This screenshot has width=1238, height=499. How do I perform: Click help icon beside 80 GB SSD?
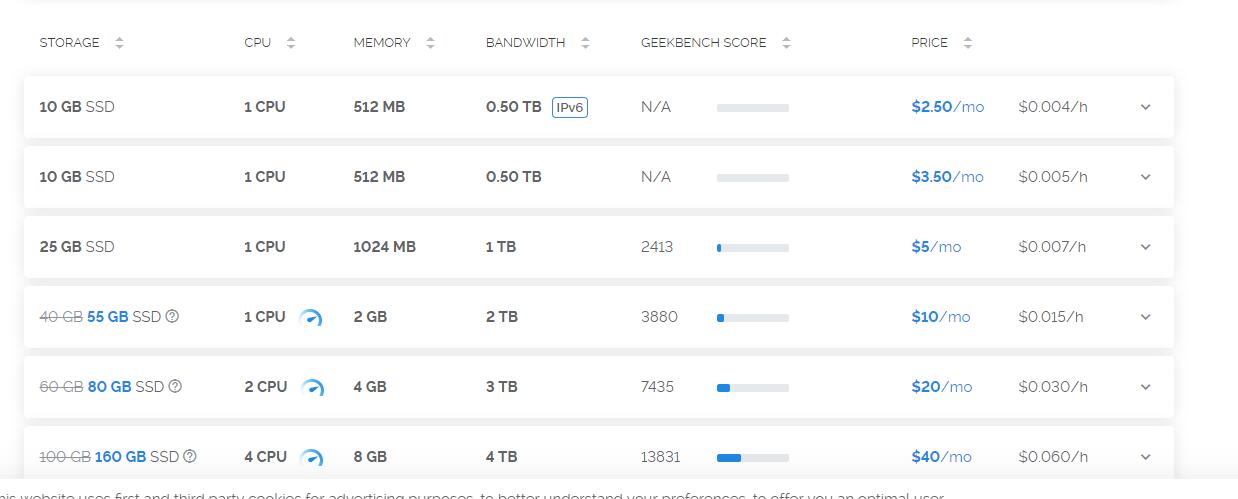(175, 386)
